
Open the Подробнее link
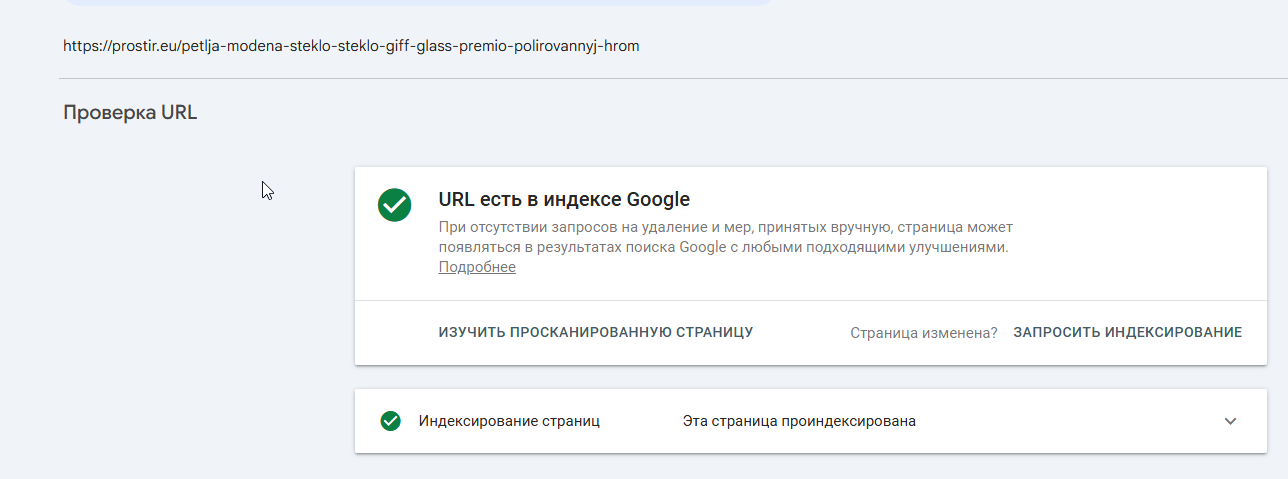click(477, 267)
